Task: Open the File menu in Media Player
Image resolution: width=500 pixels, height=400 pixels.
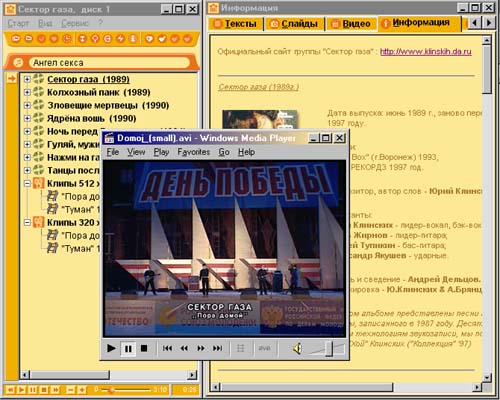Action: pos(113,152)
